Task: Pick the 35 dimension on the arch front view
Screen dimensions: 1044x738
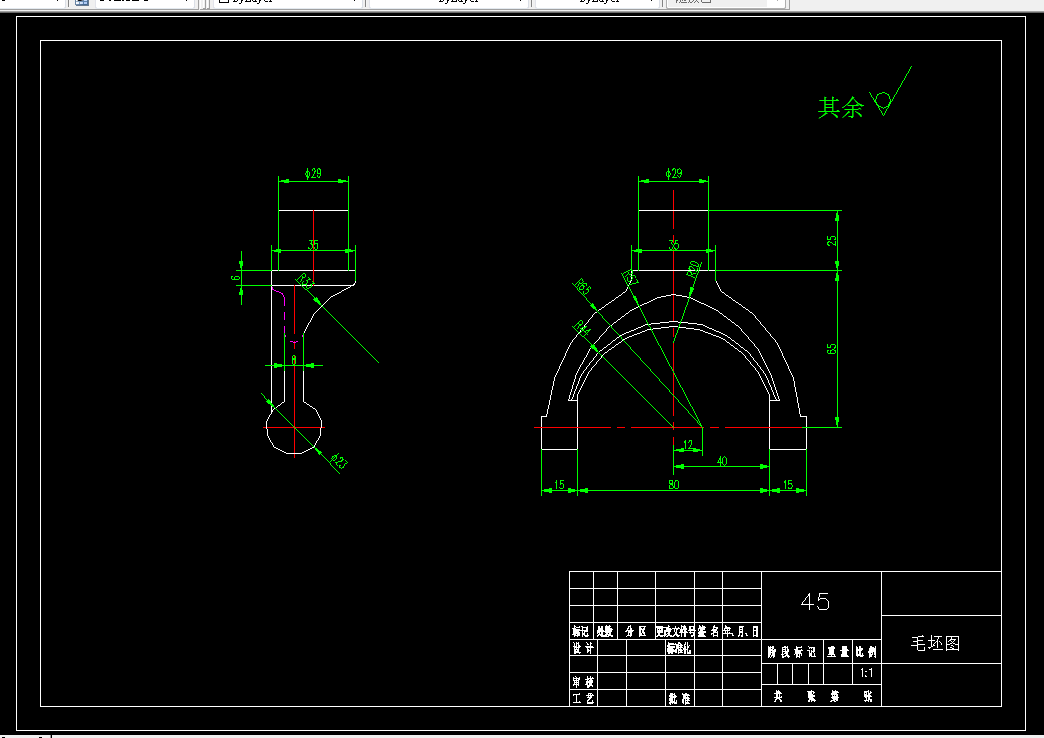Action: (673, 245)
